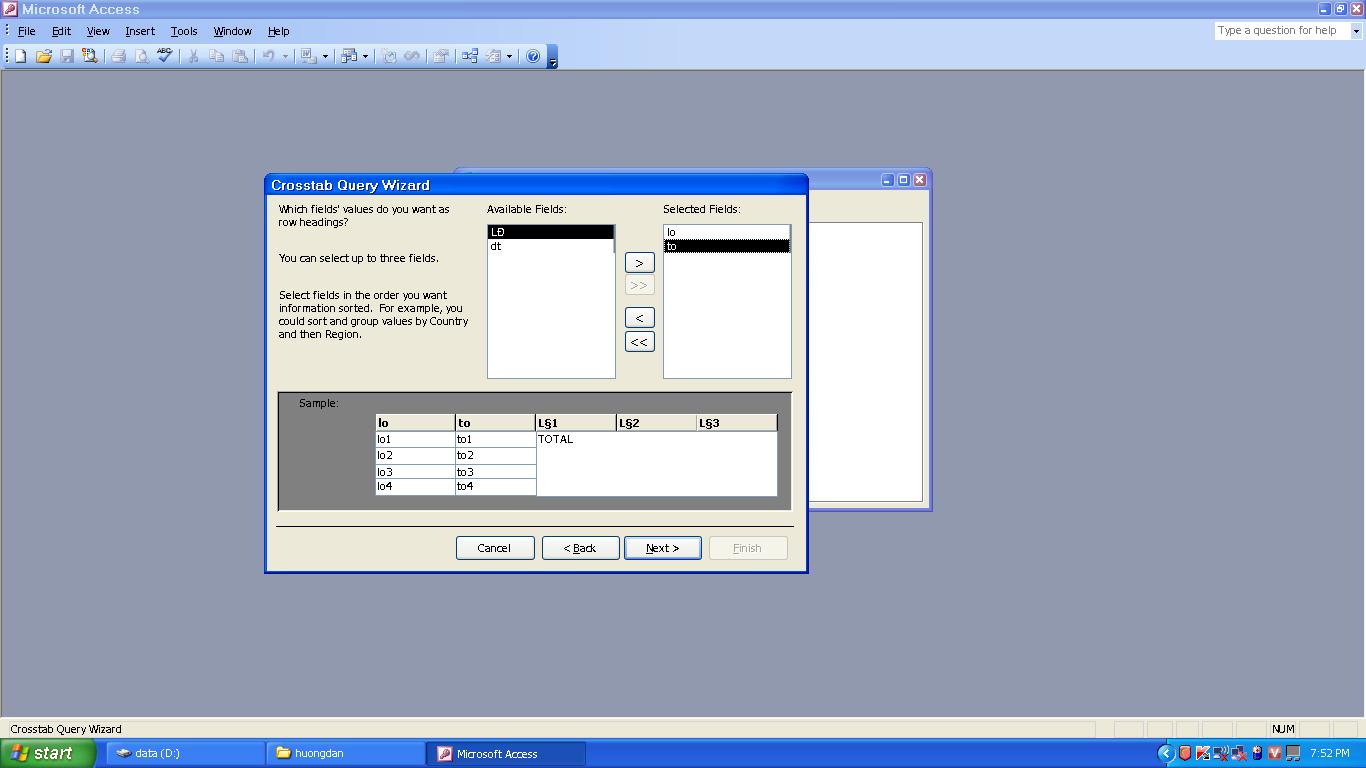The width and height of the screenshot is (1366, 768).
Task: Click the to4 cell in sample
Action: pyautogui.click(x=495, y=487)
